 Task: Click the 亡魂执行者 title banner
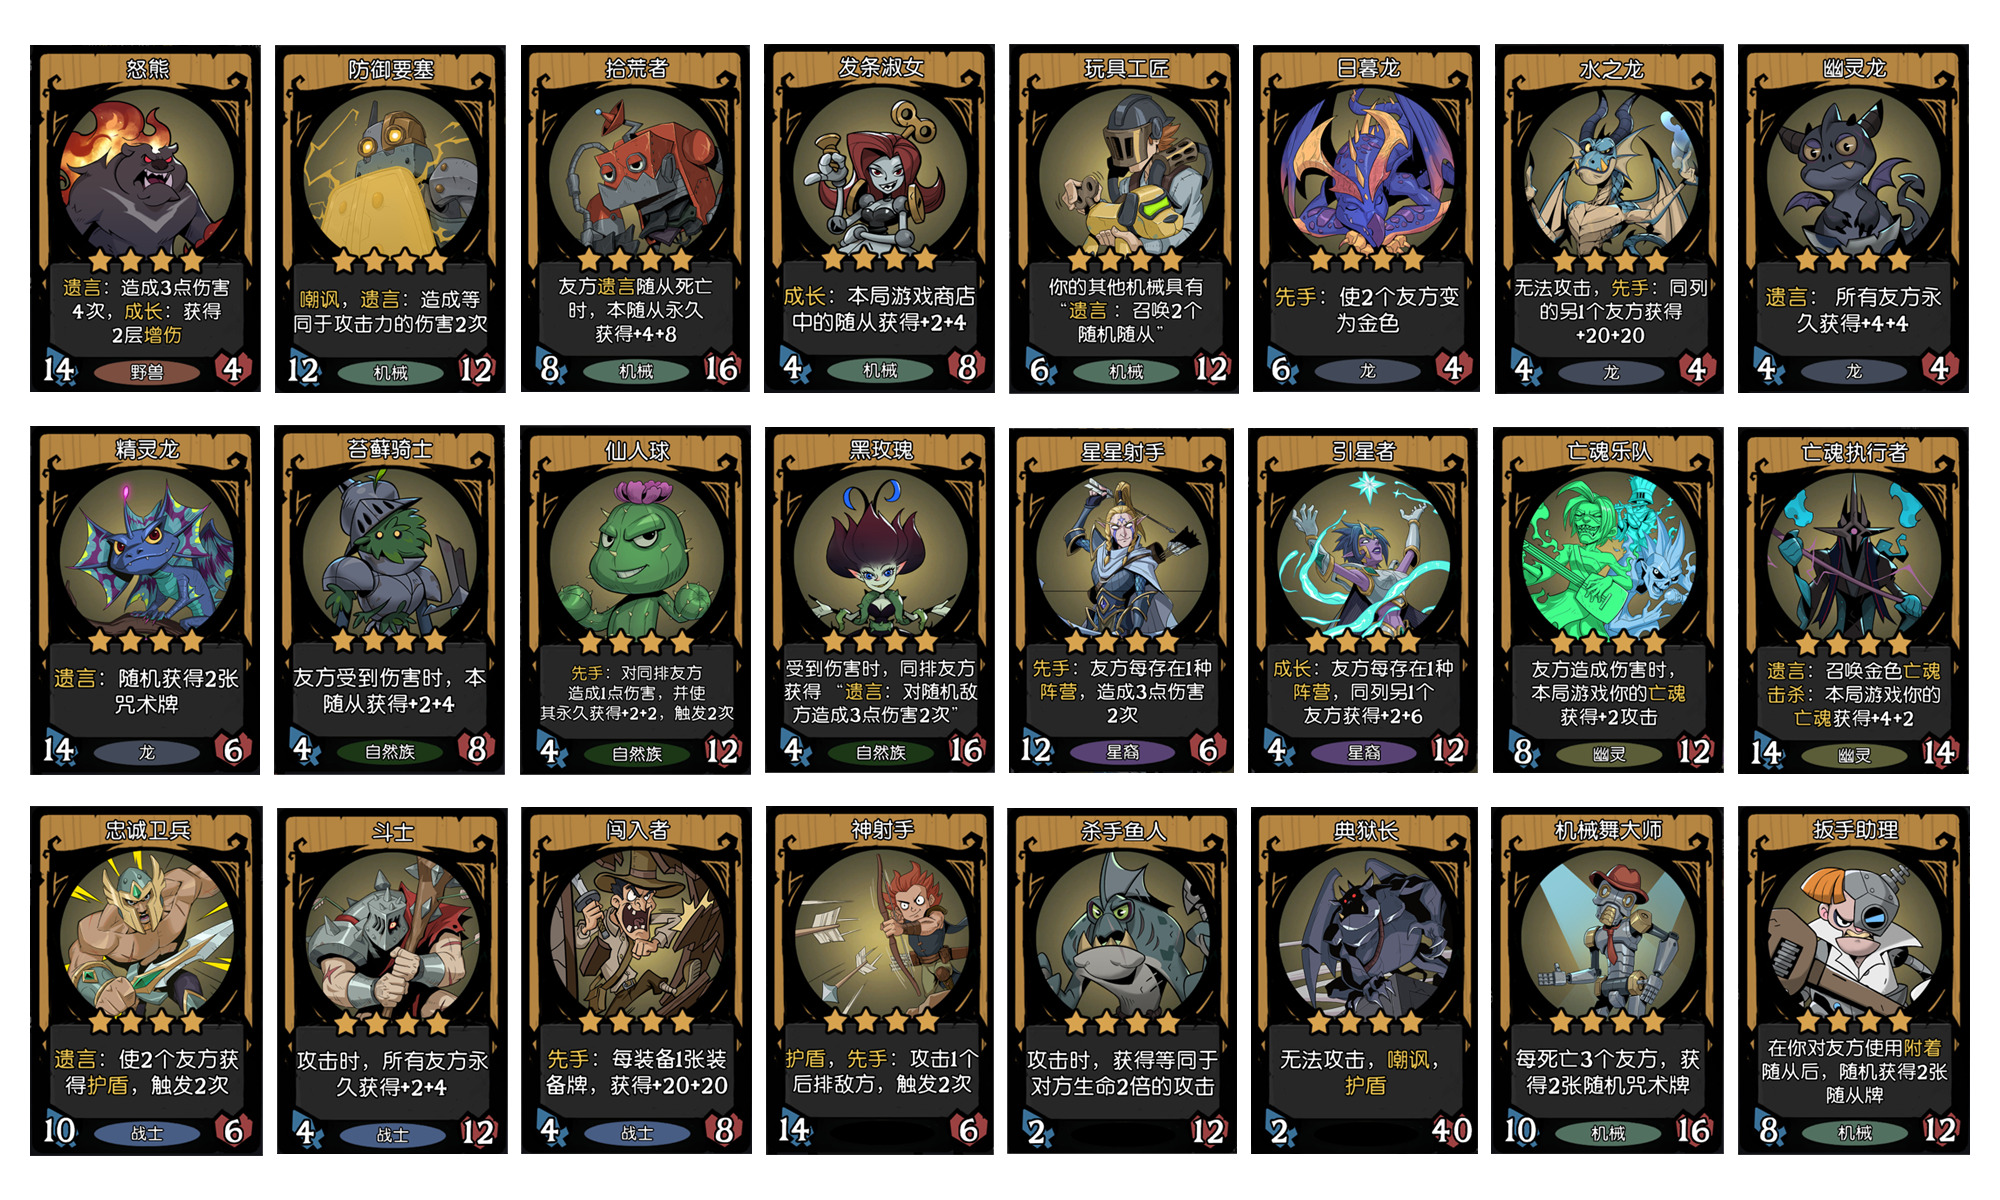click(x=1854, y=452)
